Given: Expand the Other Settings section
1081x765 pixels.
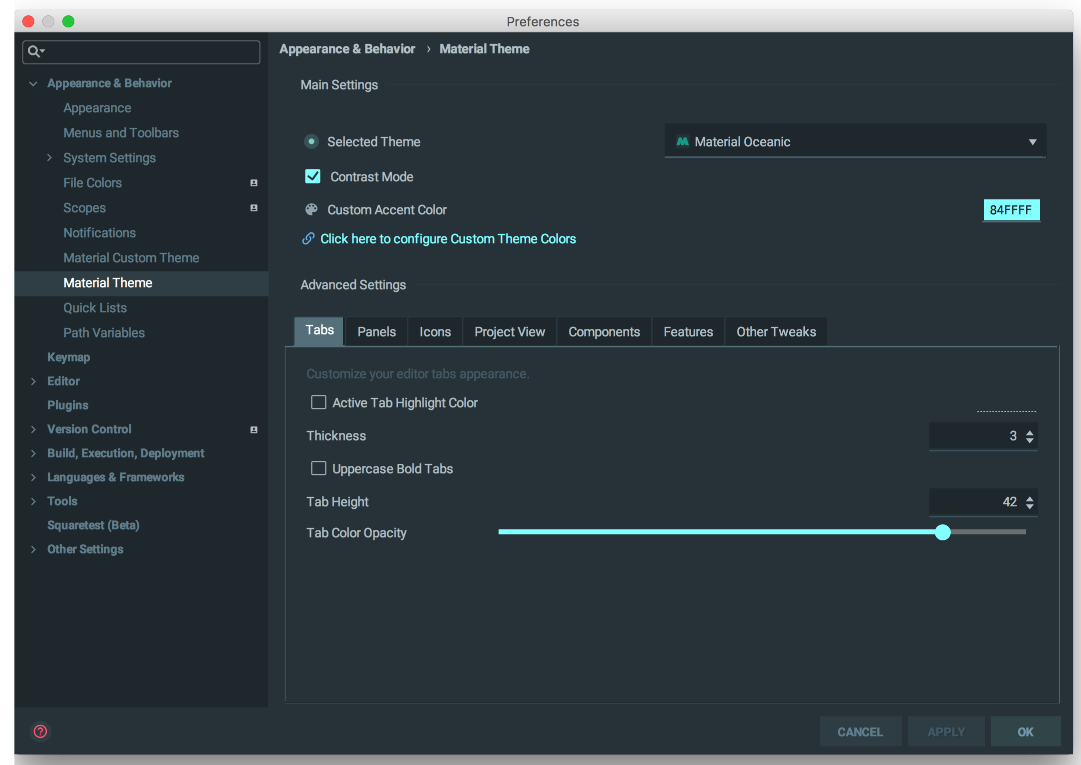Looking at the screenshot, I should [x=33, y=549].
